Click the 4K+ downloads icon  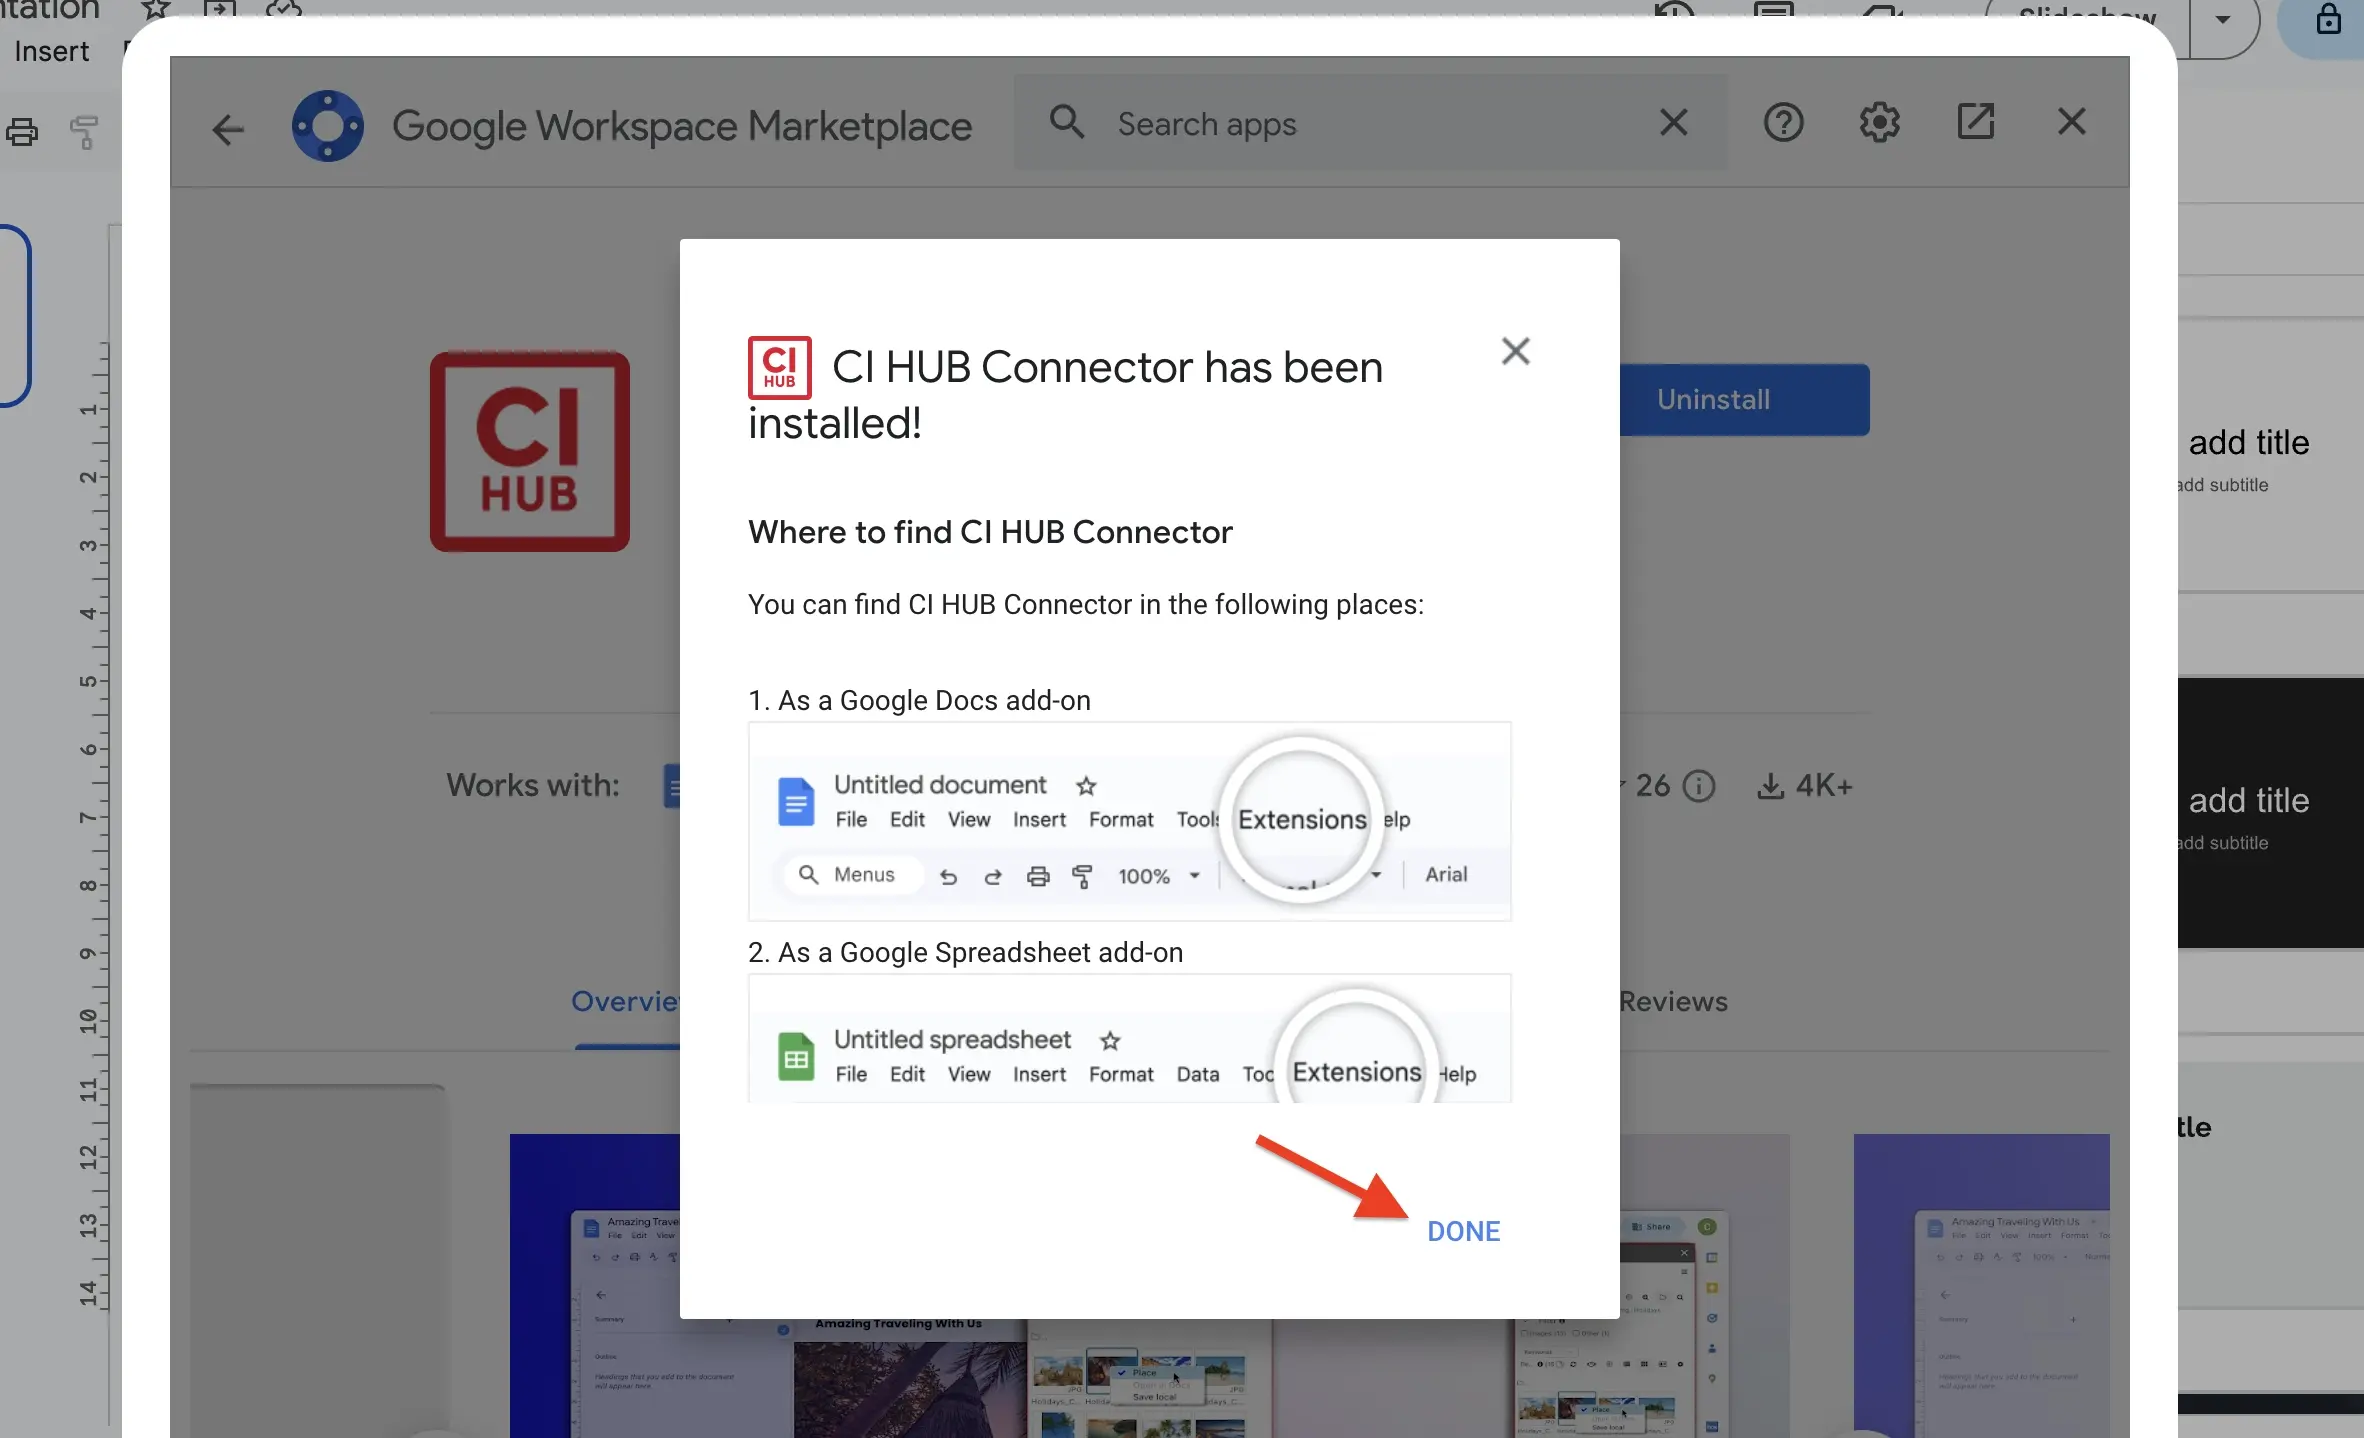pyautogui.click(x=1770, y=786)
